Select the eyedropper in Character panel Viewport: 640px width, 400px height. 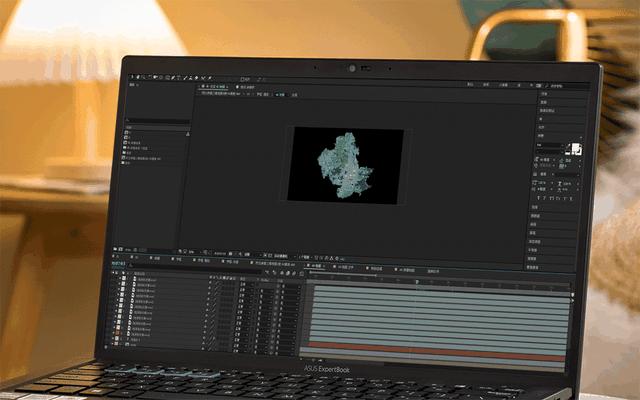click(568, 146)
